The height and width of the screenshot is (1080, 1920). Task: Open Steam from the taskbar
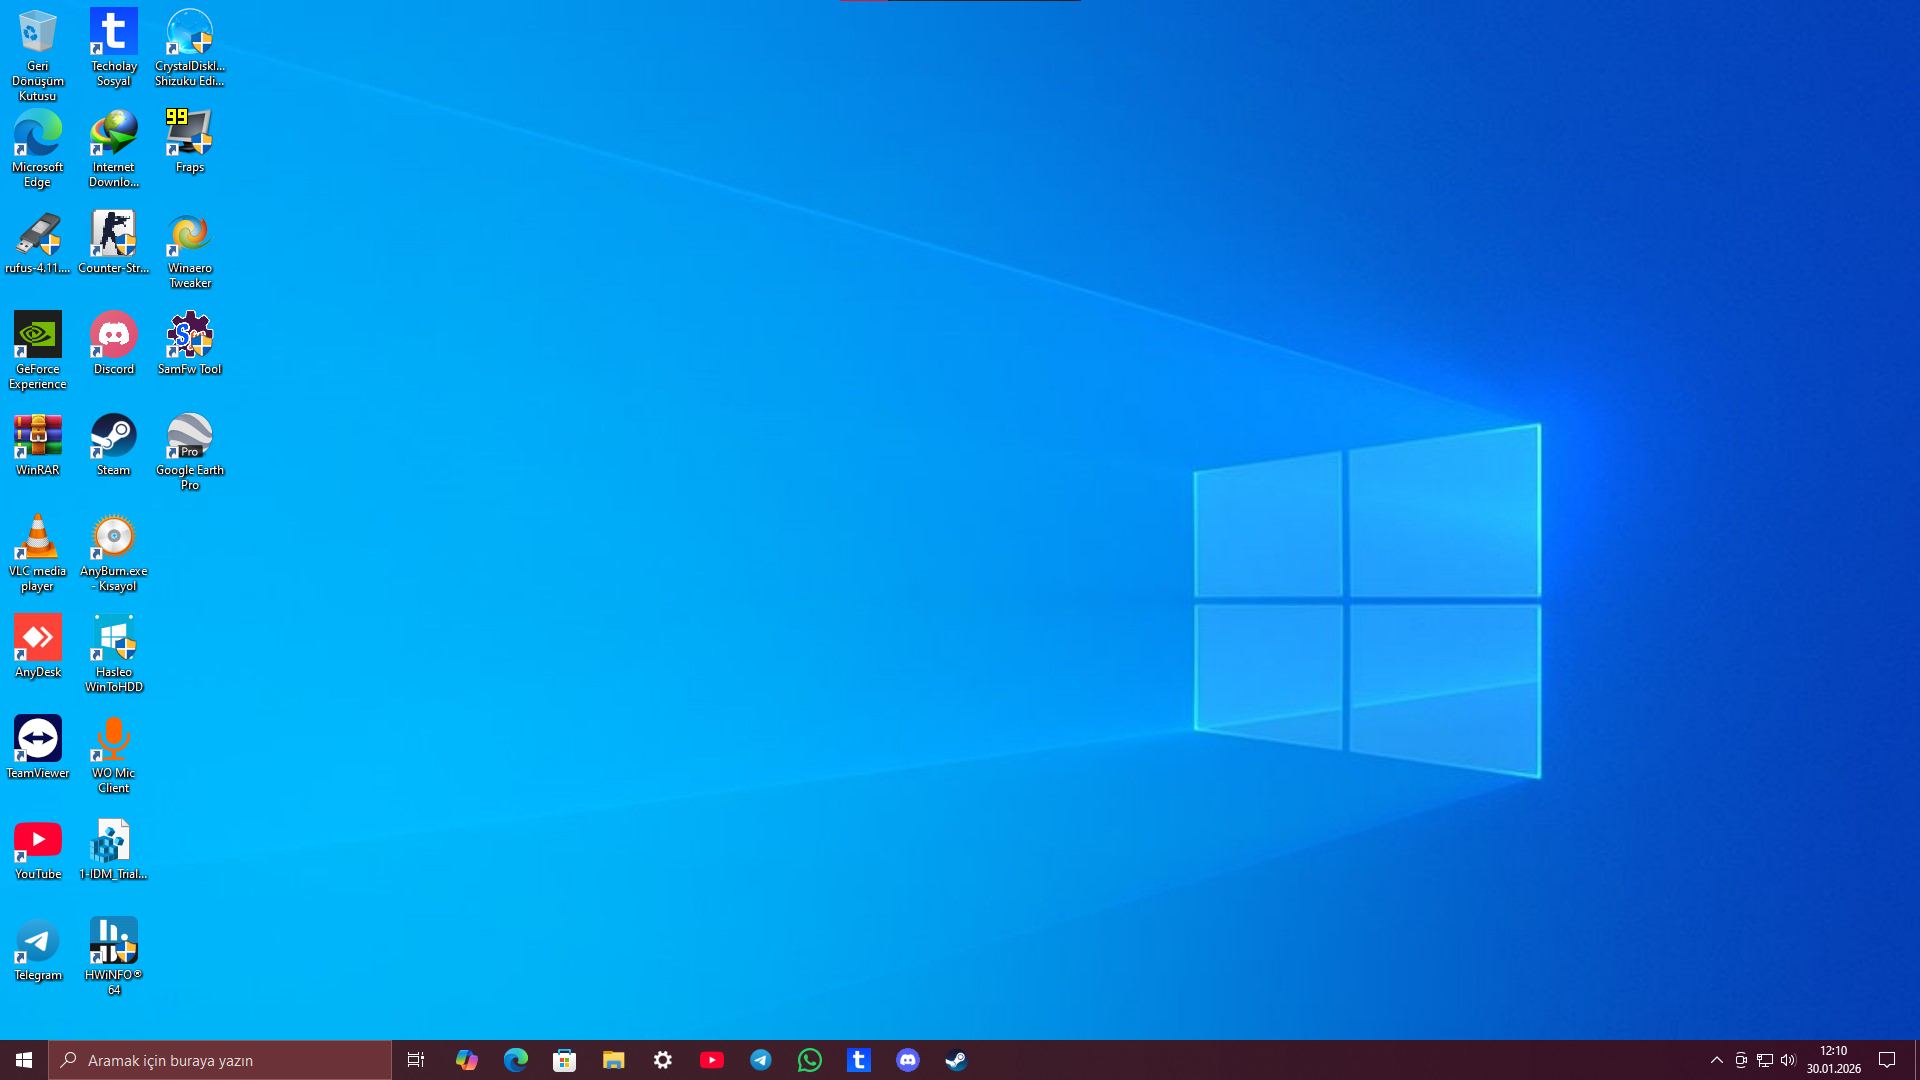tap(956, 1060)
